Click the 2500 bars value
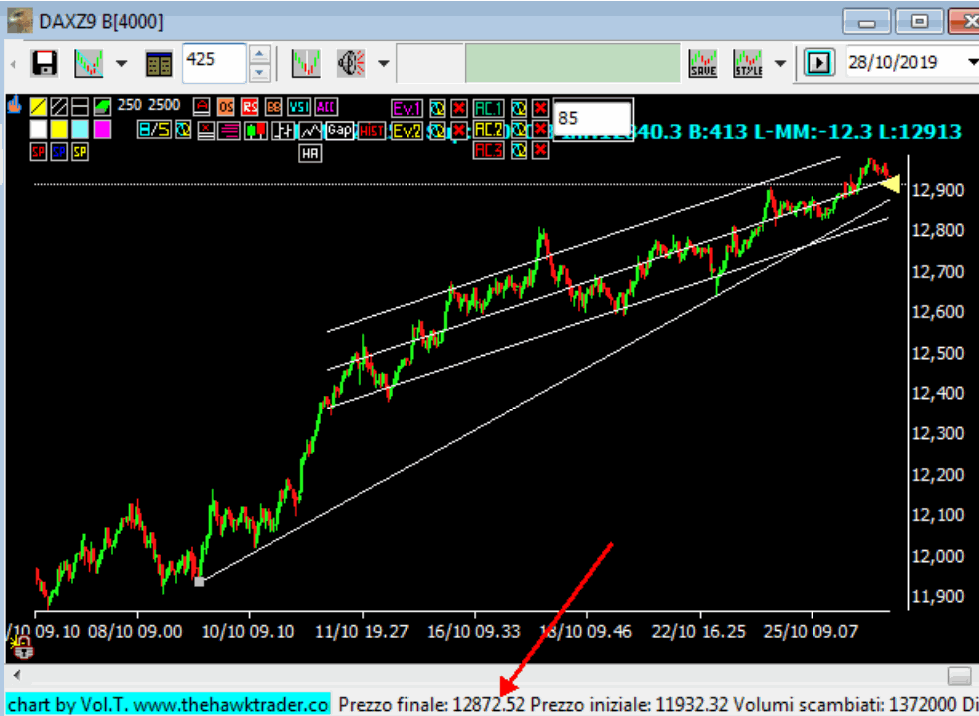979x716 pixels. [164, 105]
